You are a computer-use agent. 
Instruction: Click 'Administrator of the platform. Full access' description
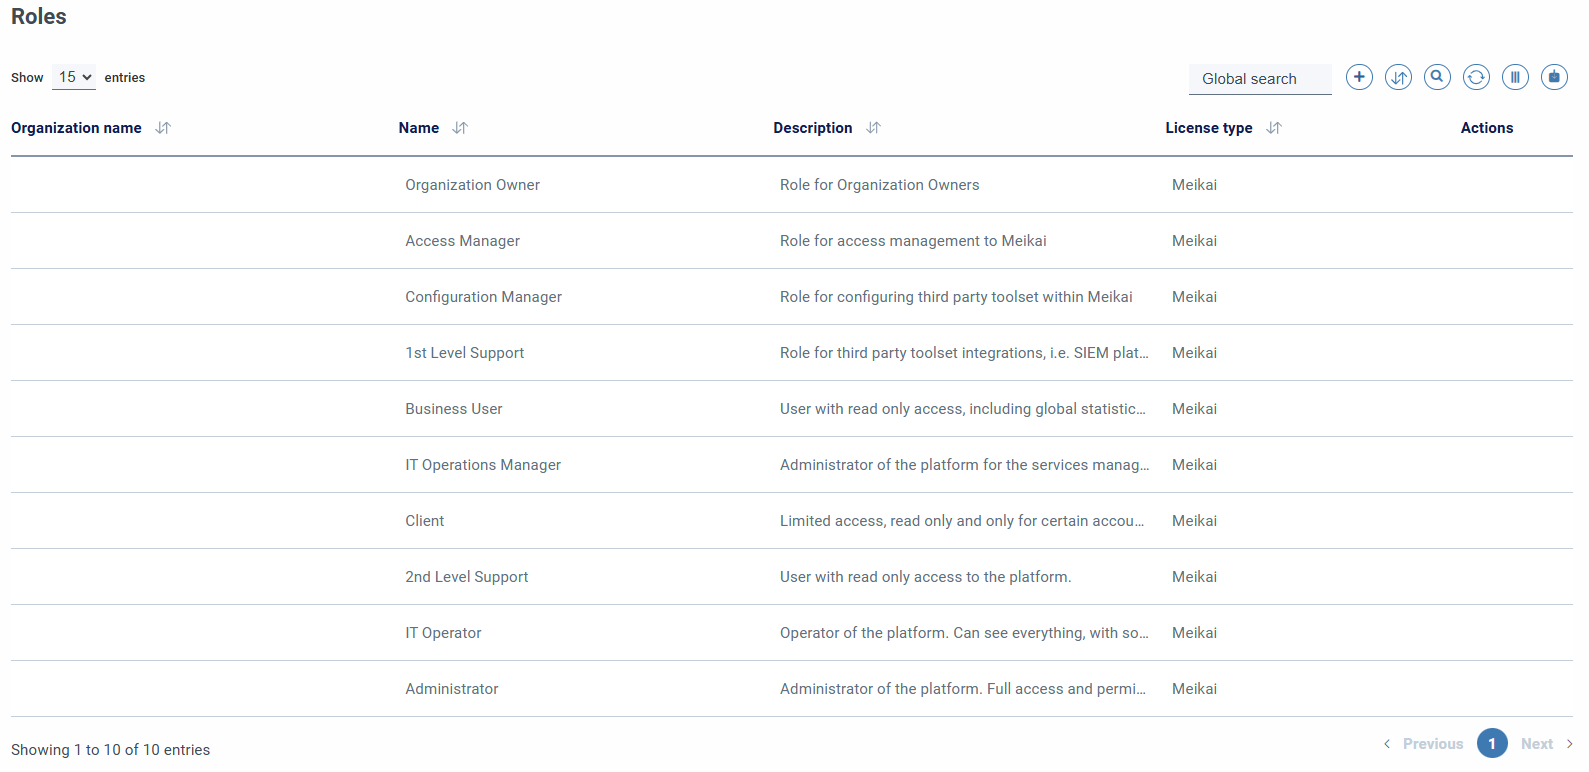[x=963, y=689]
